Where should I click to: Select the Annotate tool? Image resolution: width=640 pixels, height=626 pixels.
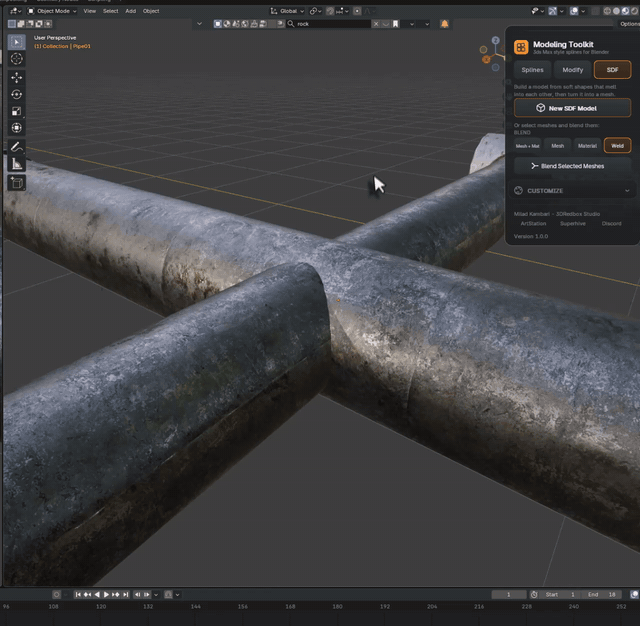click(x=17, y=147)
